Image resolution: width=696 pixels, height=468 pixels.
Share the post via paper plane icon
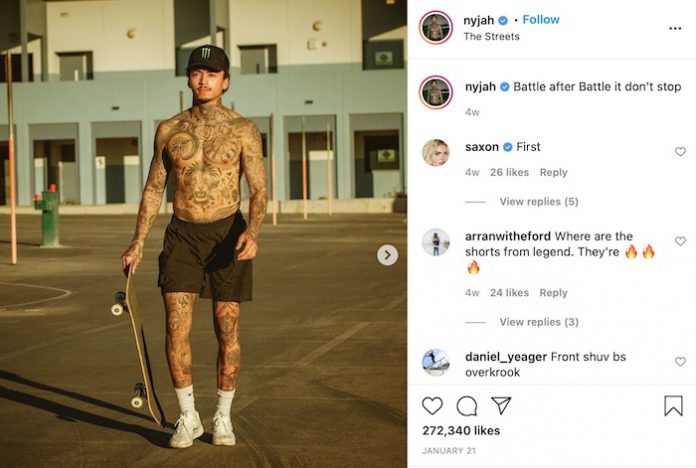pos(501,406)
